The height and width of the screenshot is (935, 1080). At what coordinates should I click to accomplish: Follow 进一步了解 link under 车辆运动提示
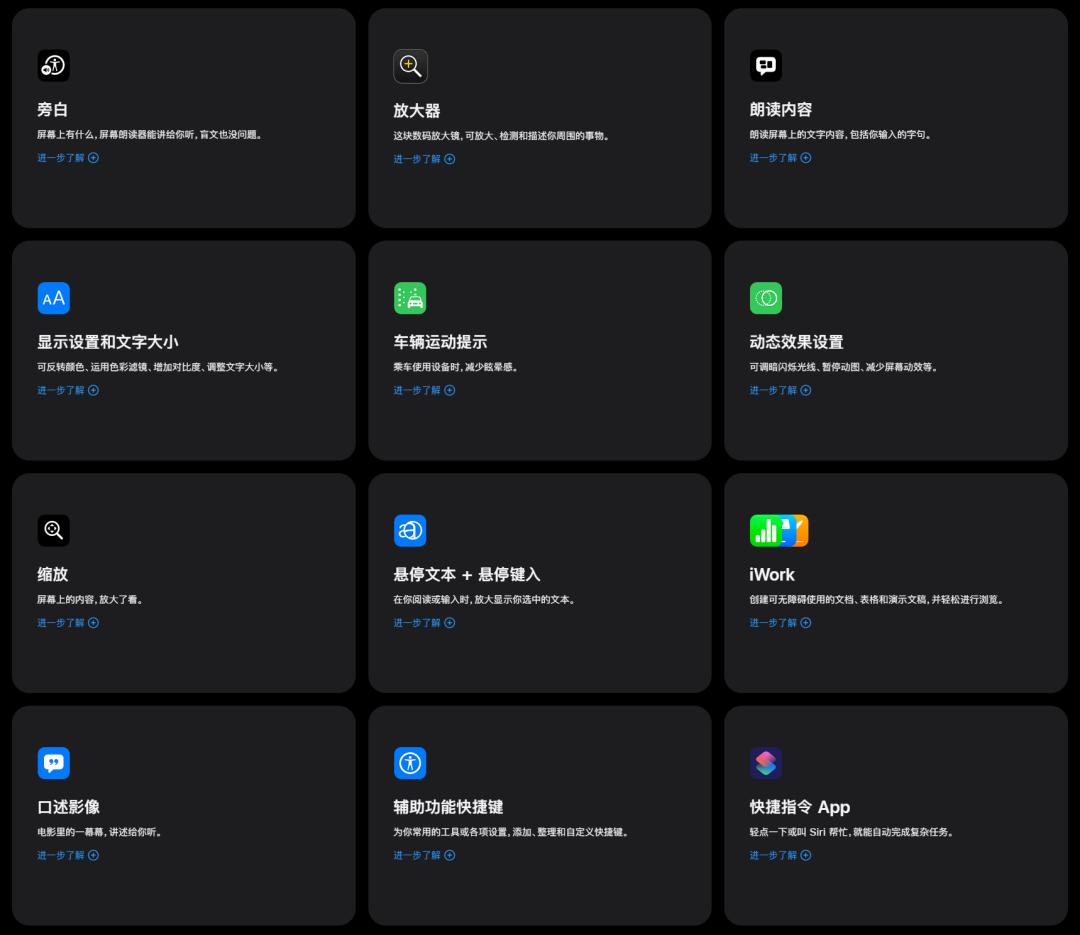424,391
